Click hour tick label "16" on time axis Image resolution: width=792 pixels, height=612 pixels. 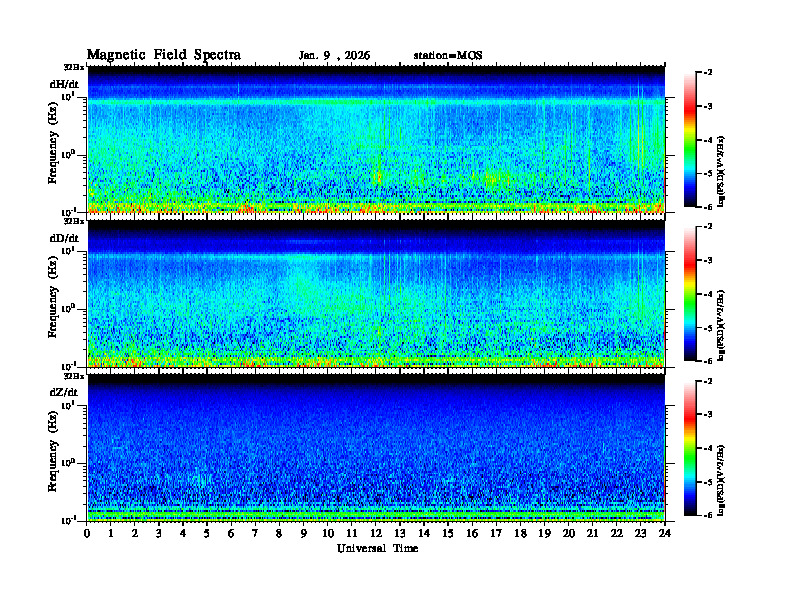(x=472, y=533)
